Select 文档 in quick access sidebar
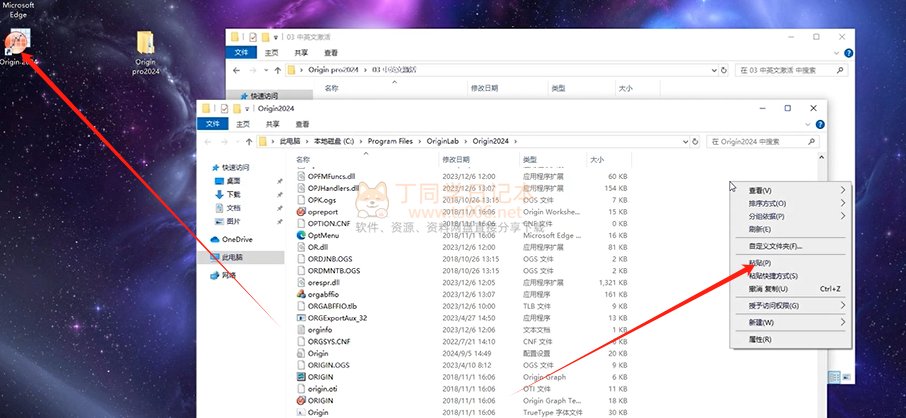The height and width of the screenshot is (418, 906). (x=233, y=208)
